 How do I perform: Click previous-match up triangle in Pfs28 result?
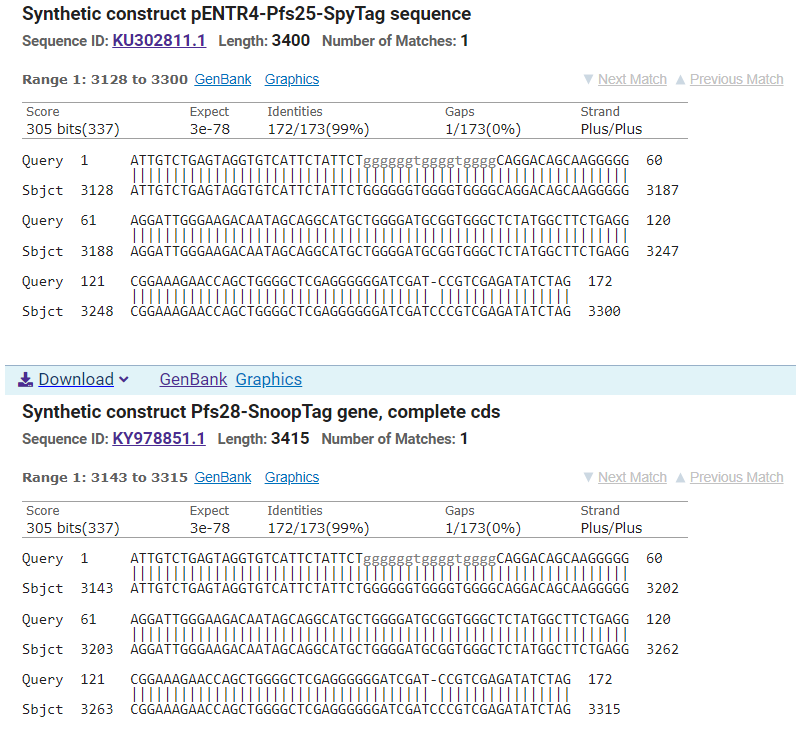click(680, 478)
